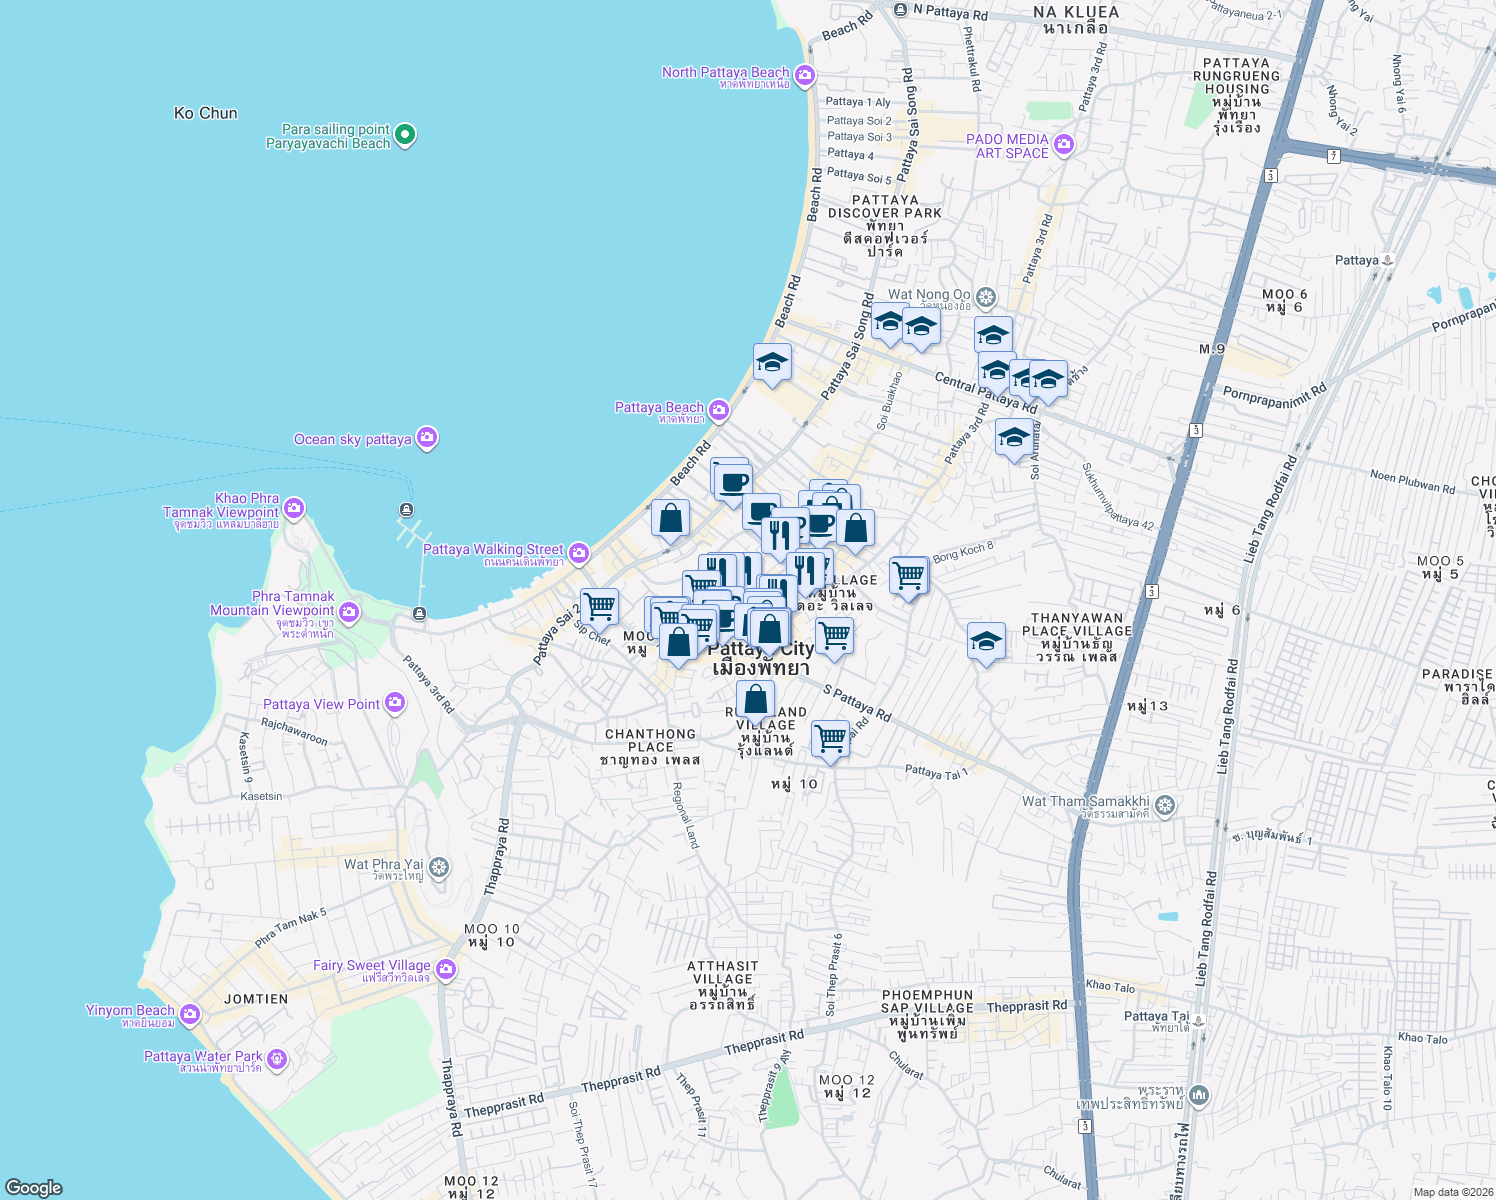Click the Yinyom Beach camera icon
The width and height of the screenshot is (1496, 1200).
(x=190, y=1014)
